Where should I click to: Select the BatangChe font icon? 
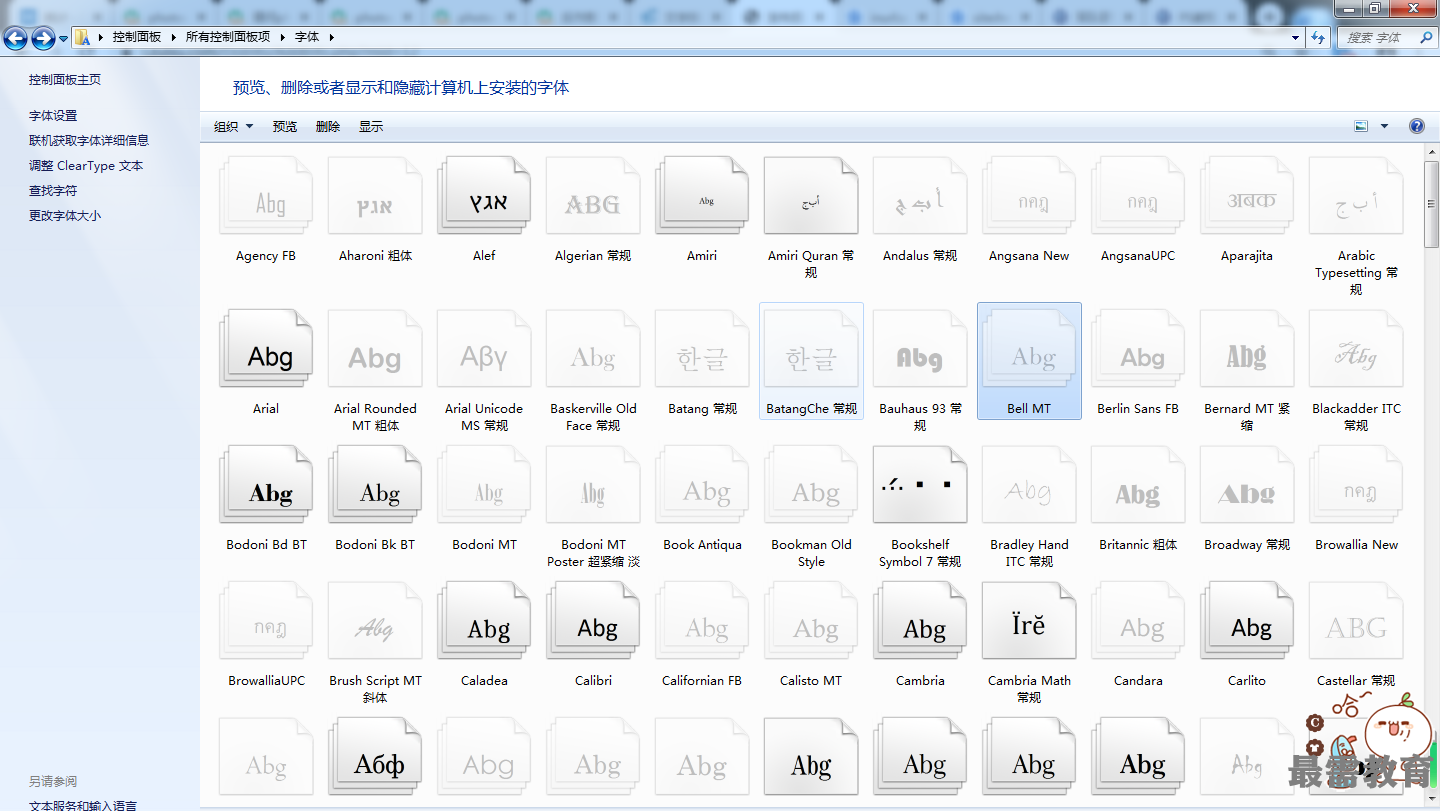click(x=811, y=349)
